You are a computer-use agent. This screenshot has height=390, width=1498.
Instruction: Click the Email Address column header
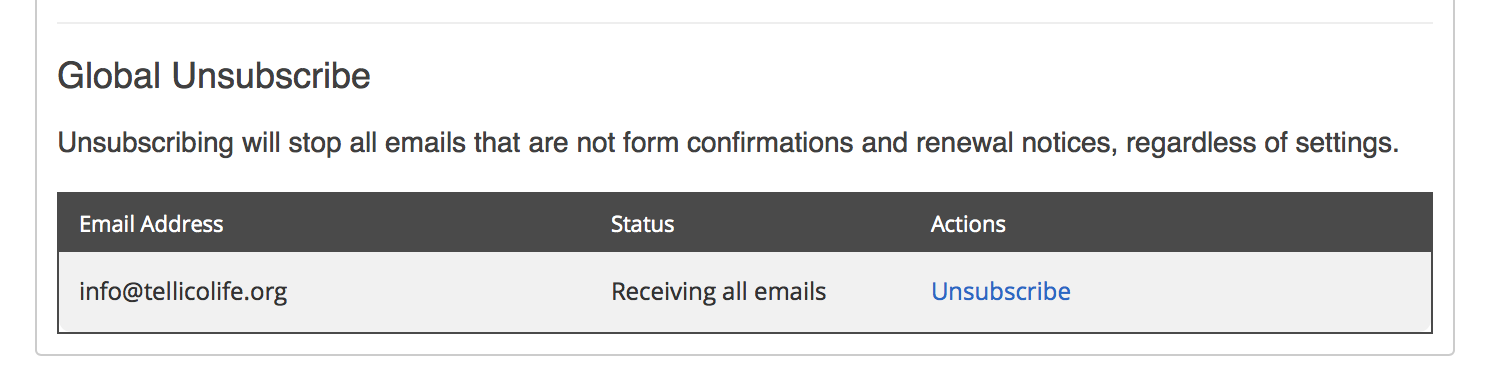click(x=151, y=223)
